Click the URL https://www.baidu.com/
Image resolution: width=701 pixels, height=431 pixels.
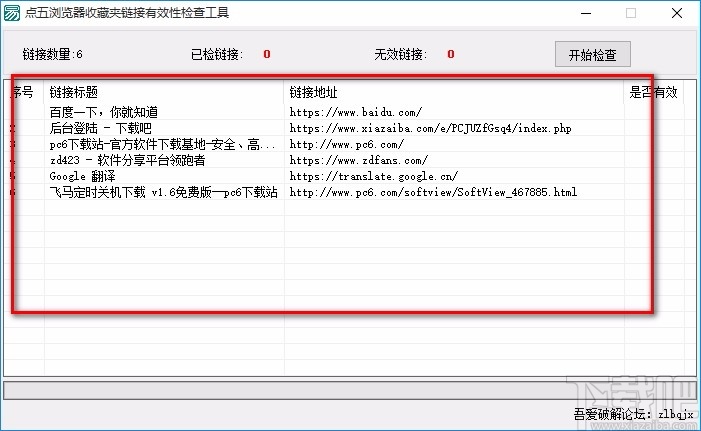click(355, 112)
